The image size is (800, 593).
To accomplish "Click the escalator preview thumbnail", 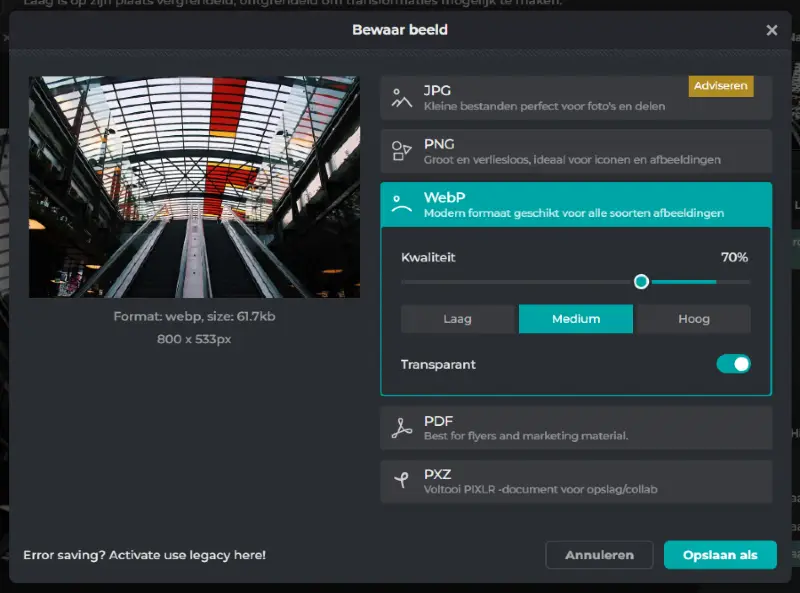I will (194, 187).
